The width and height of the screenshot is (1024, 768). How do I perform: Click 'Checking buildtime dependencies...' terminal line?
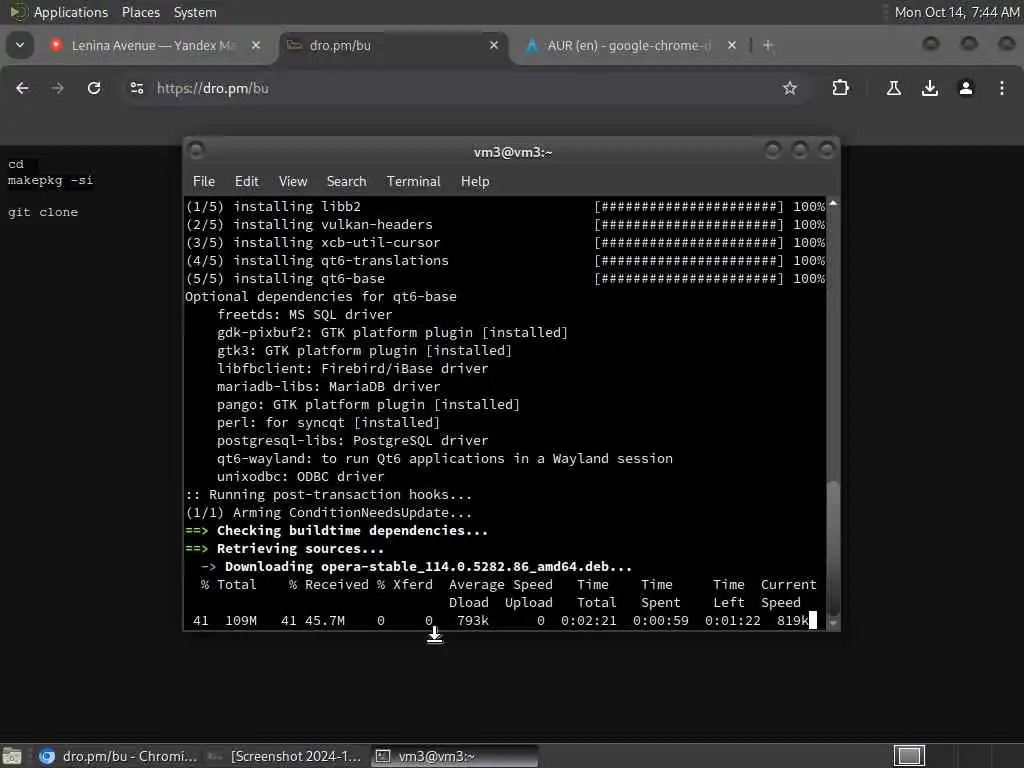coord(352,530)
